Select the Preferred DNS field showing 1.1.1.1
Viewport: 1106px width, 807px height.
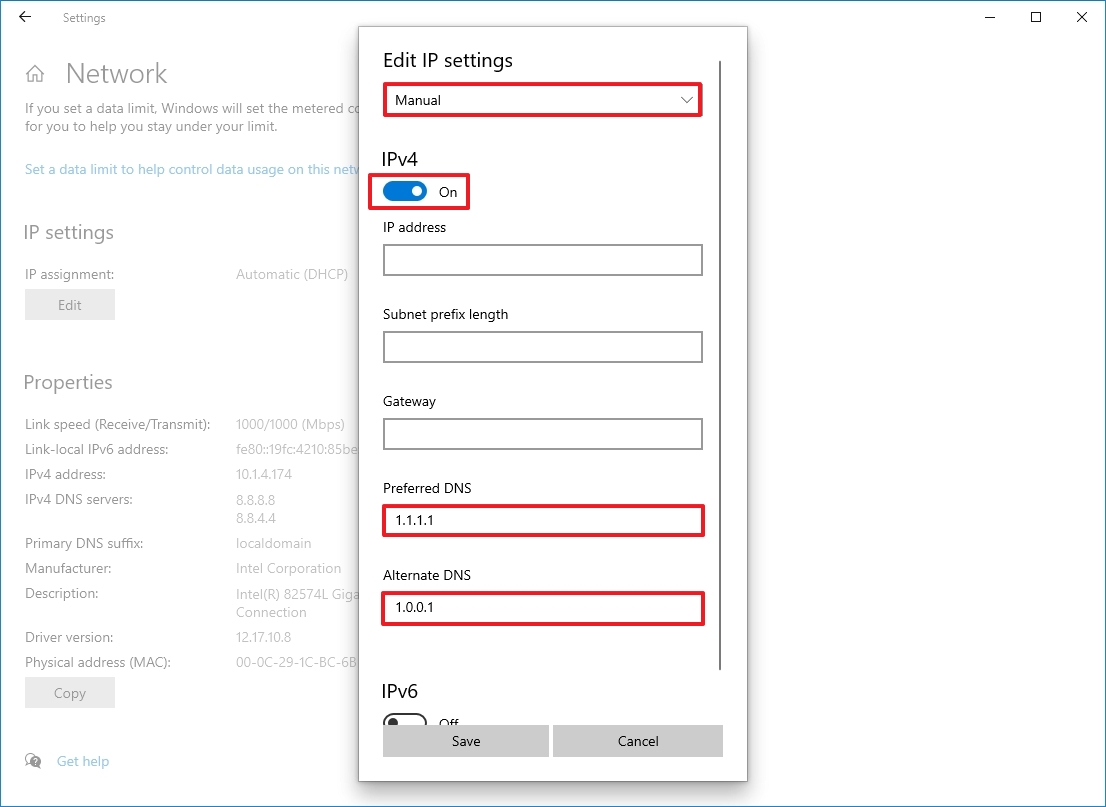(x=542, y=520)
